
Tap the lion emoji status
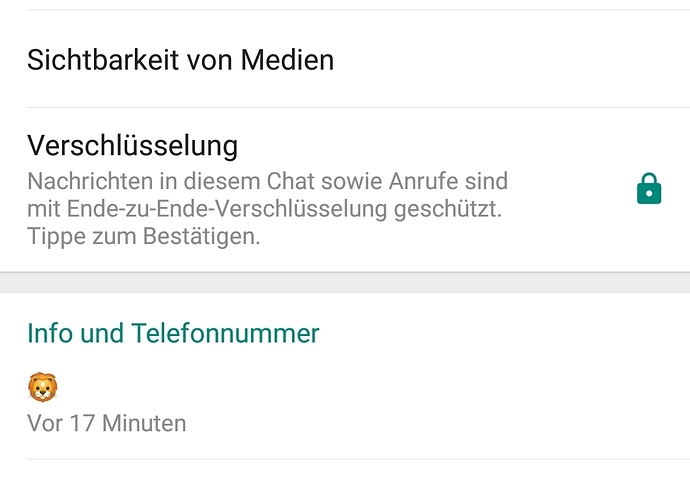coord(43,387)
